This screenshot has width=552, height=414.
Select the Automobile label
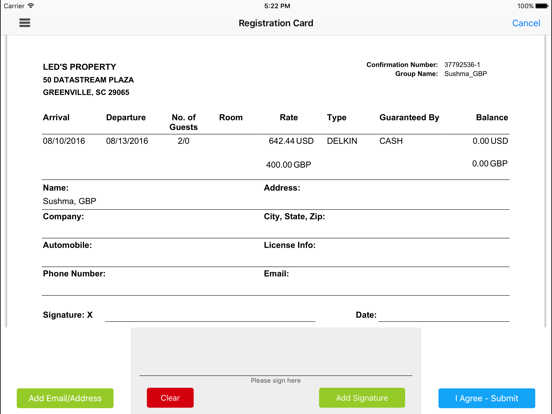click(x=67, y=245)
